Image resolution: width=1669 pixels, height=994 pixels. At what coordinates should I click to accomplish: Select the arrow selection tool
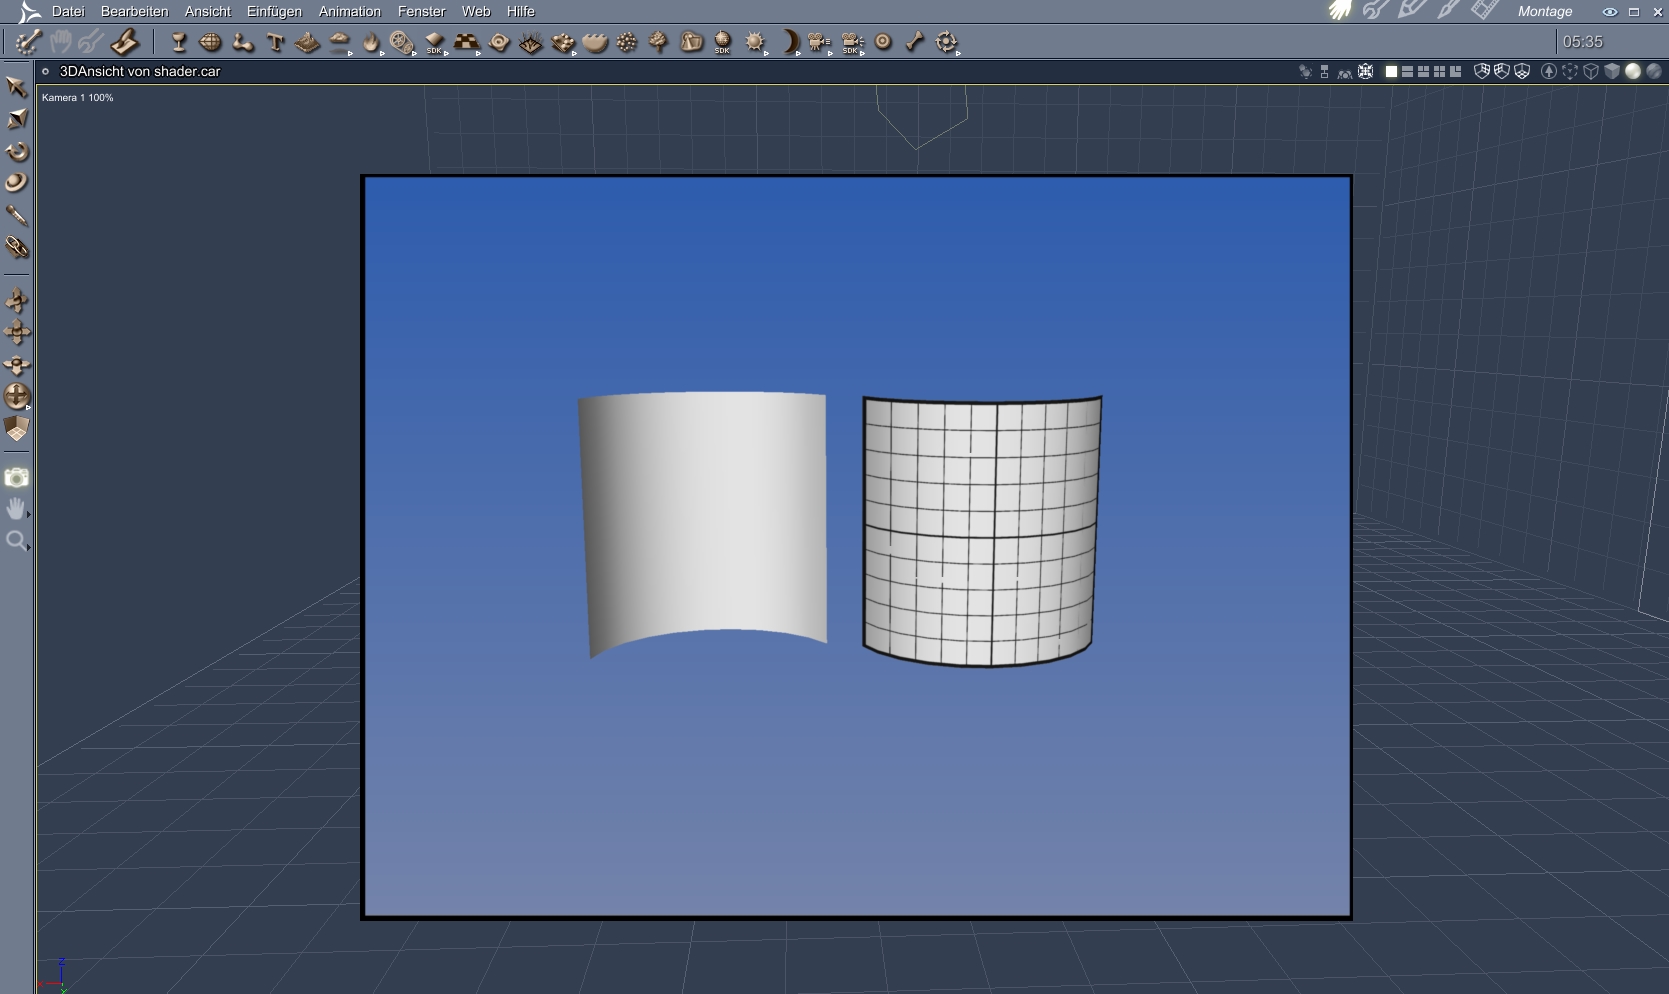pos(16,87)
